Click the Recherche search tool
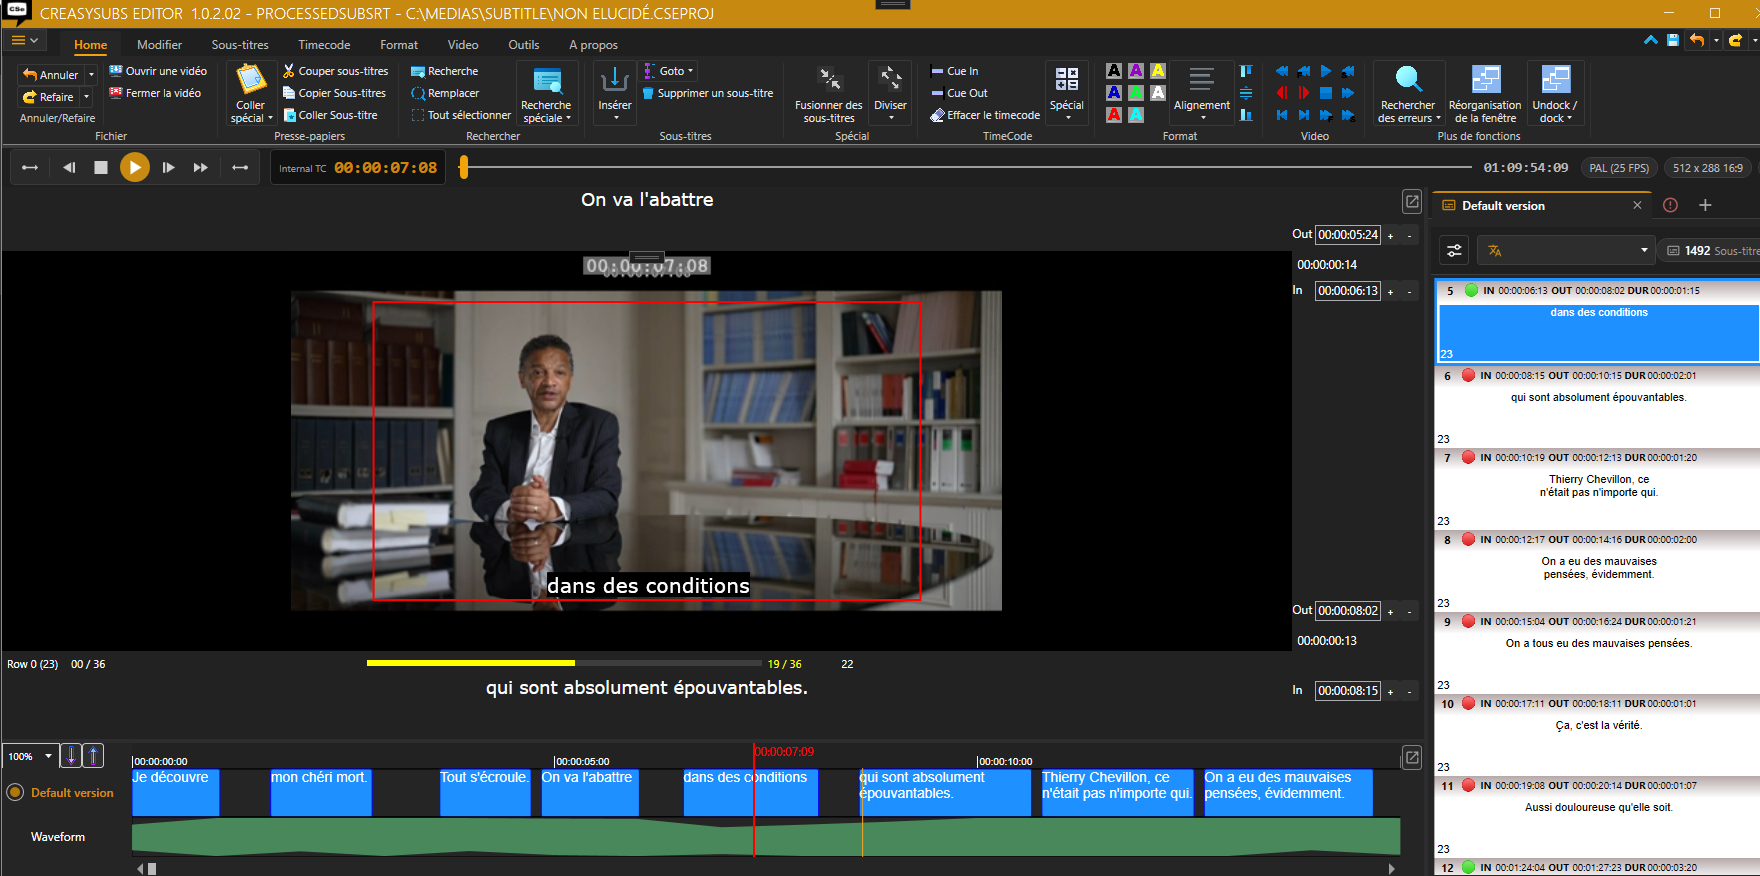The image size is (1760, 876). (x=444, y=71)
